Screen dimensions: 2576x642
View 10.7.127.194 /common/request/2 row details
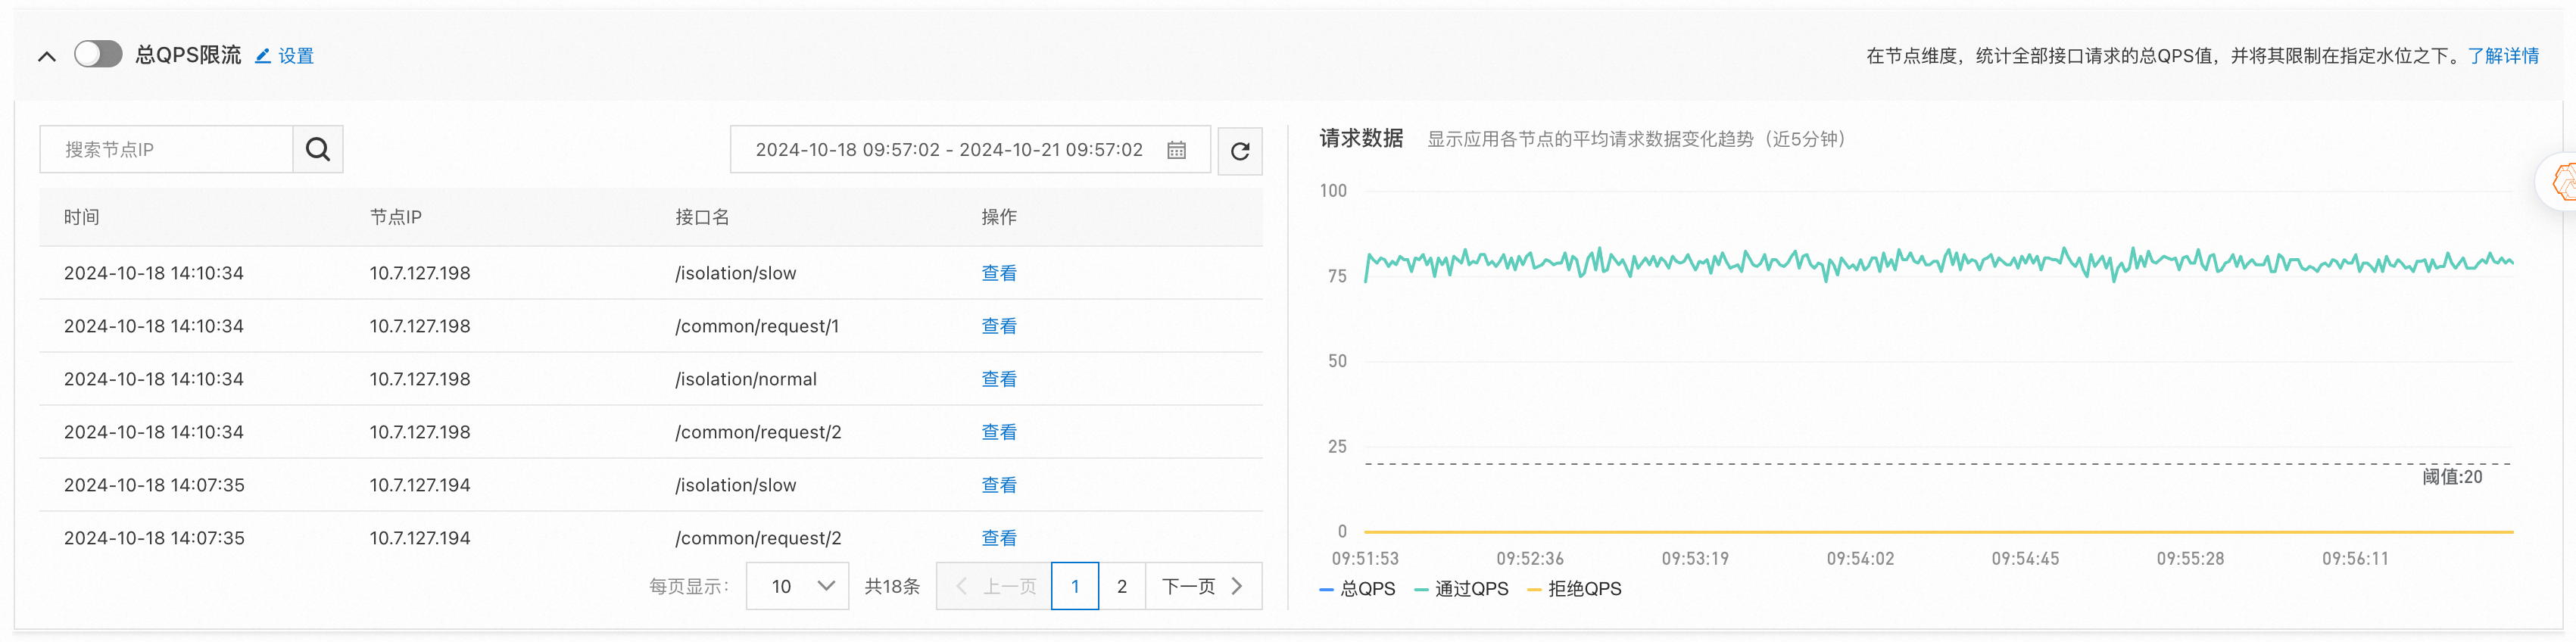999,538
